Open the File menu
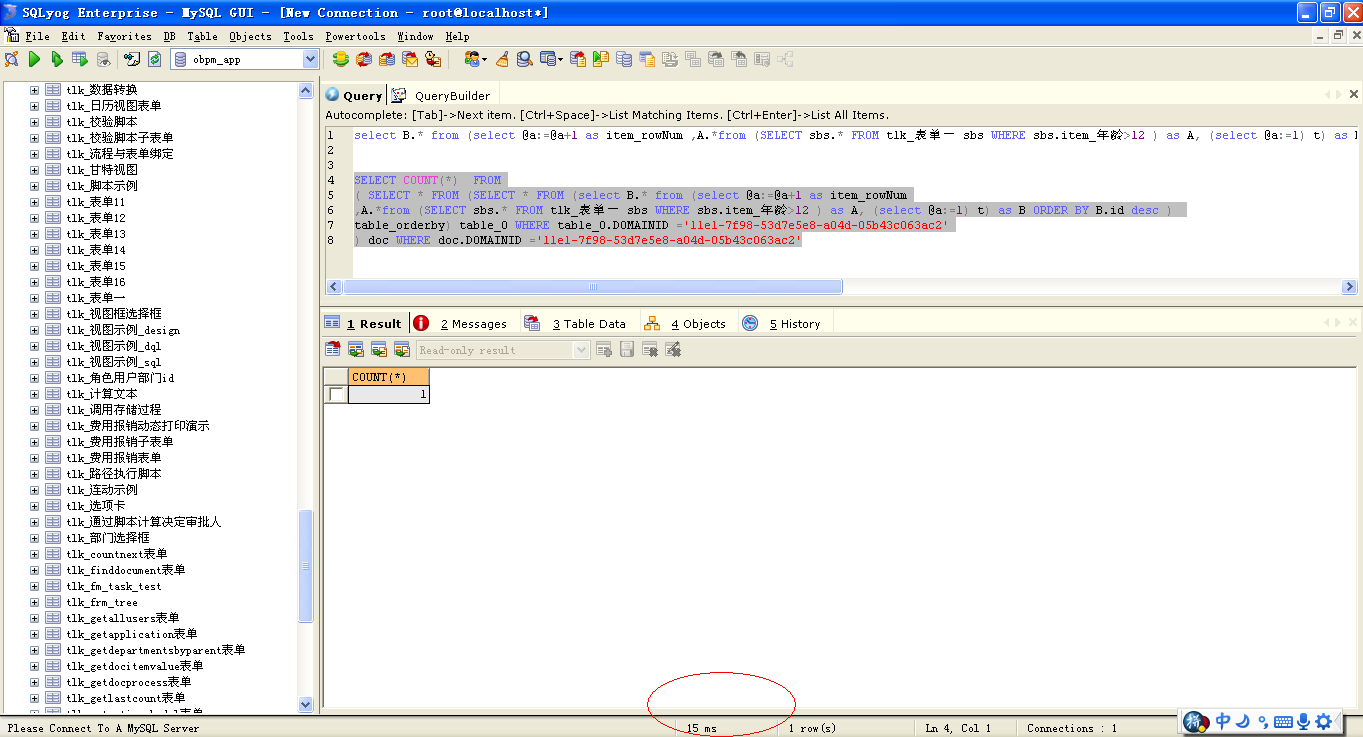The height and width of the screenshot is (737, 1363). pos(38,36)
